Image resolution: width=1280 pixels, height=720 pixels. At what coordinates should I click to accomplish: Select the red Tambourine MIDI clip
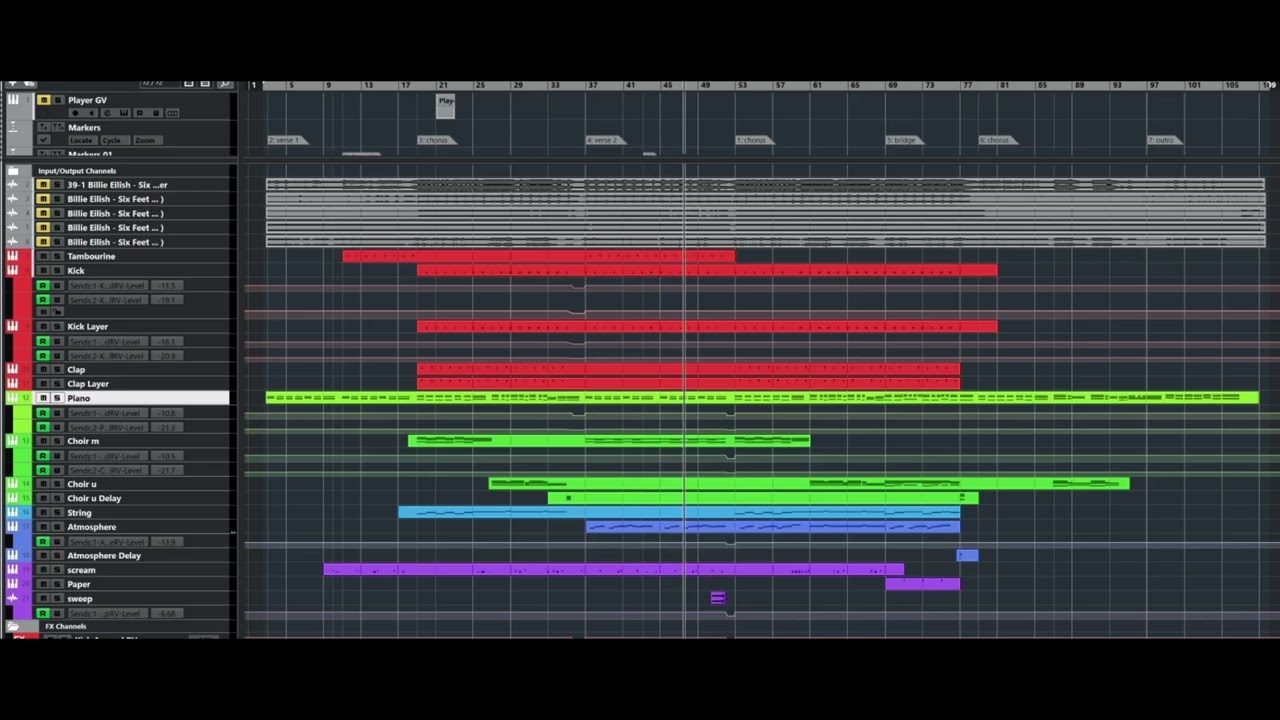(x=538, y=256)
